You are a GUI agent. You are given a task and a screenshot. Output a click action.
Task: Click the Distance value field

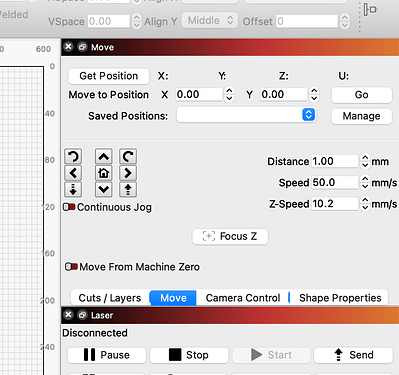(x=335, y=161)
